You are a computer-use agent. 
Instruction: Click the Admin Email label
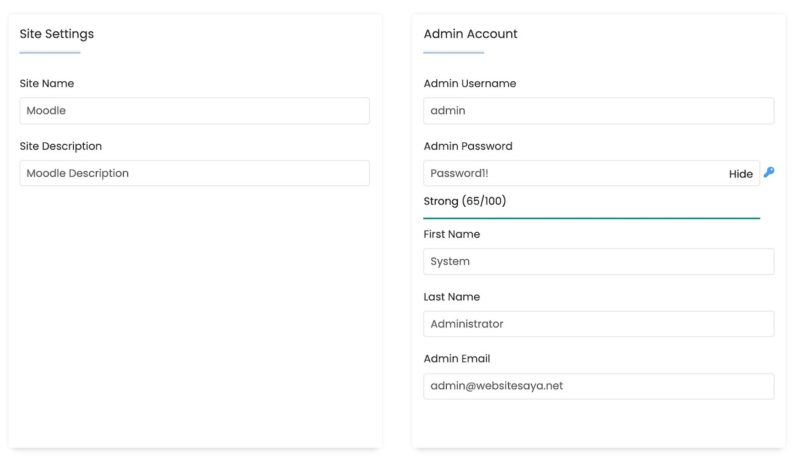(457, 359)
